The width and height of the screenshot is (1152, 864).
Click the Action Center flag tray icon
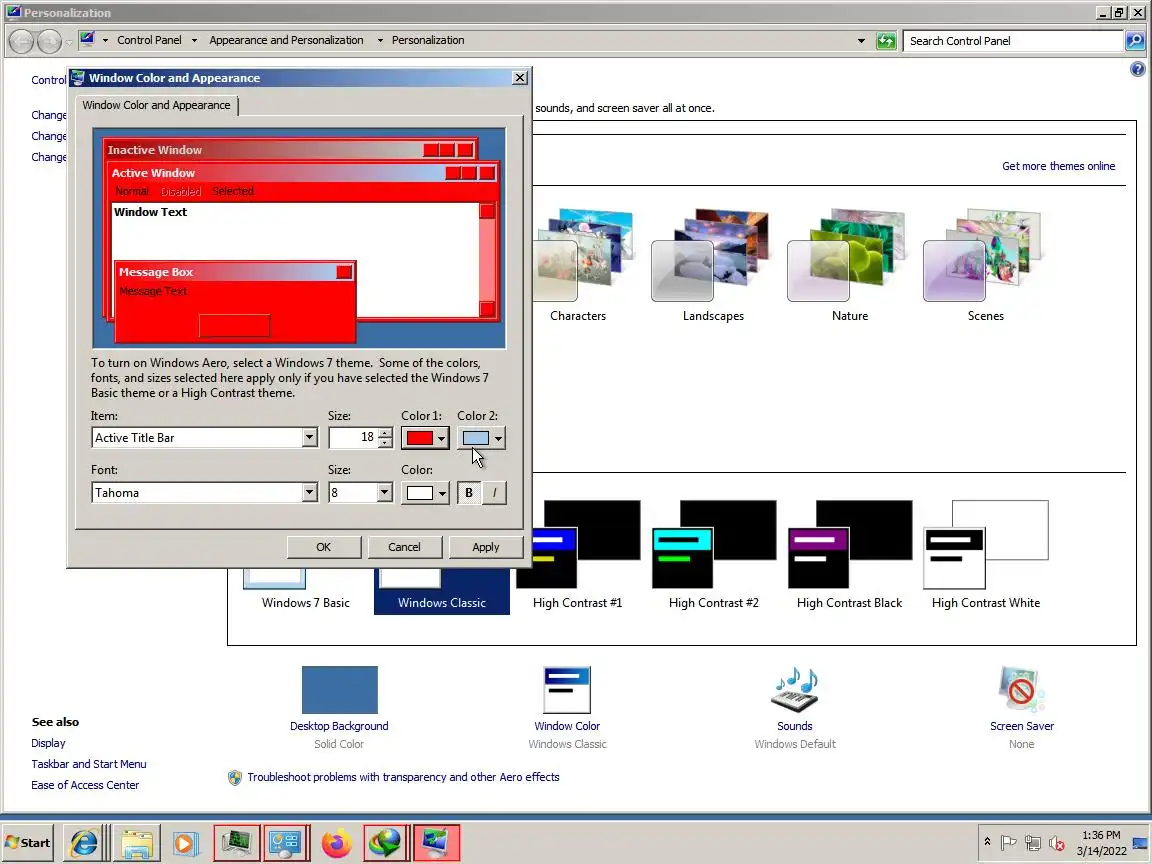click(x=1009, y=843)
